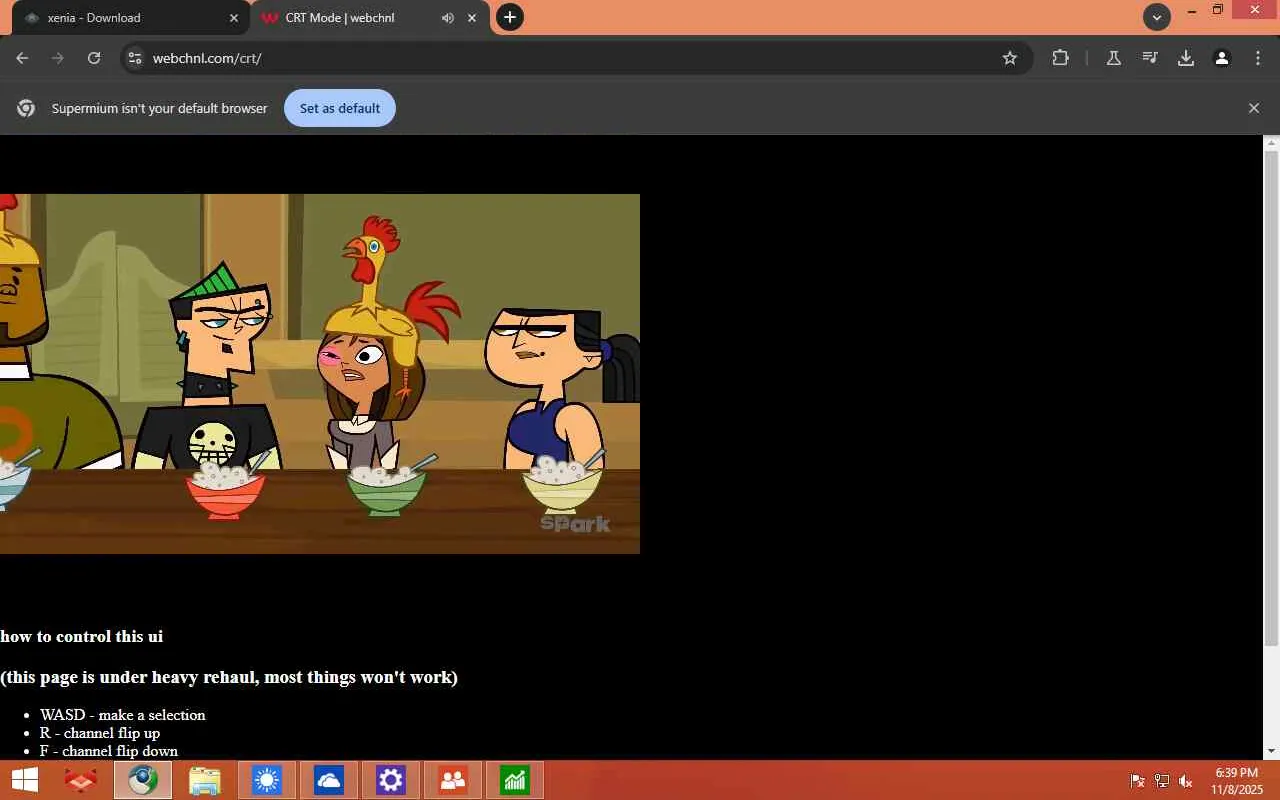Screen dimensions: 1280x800
Task: Open OneDrive from the taskbar
Action: [x=328, y=780]
